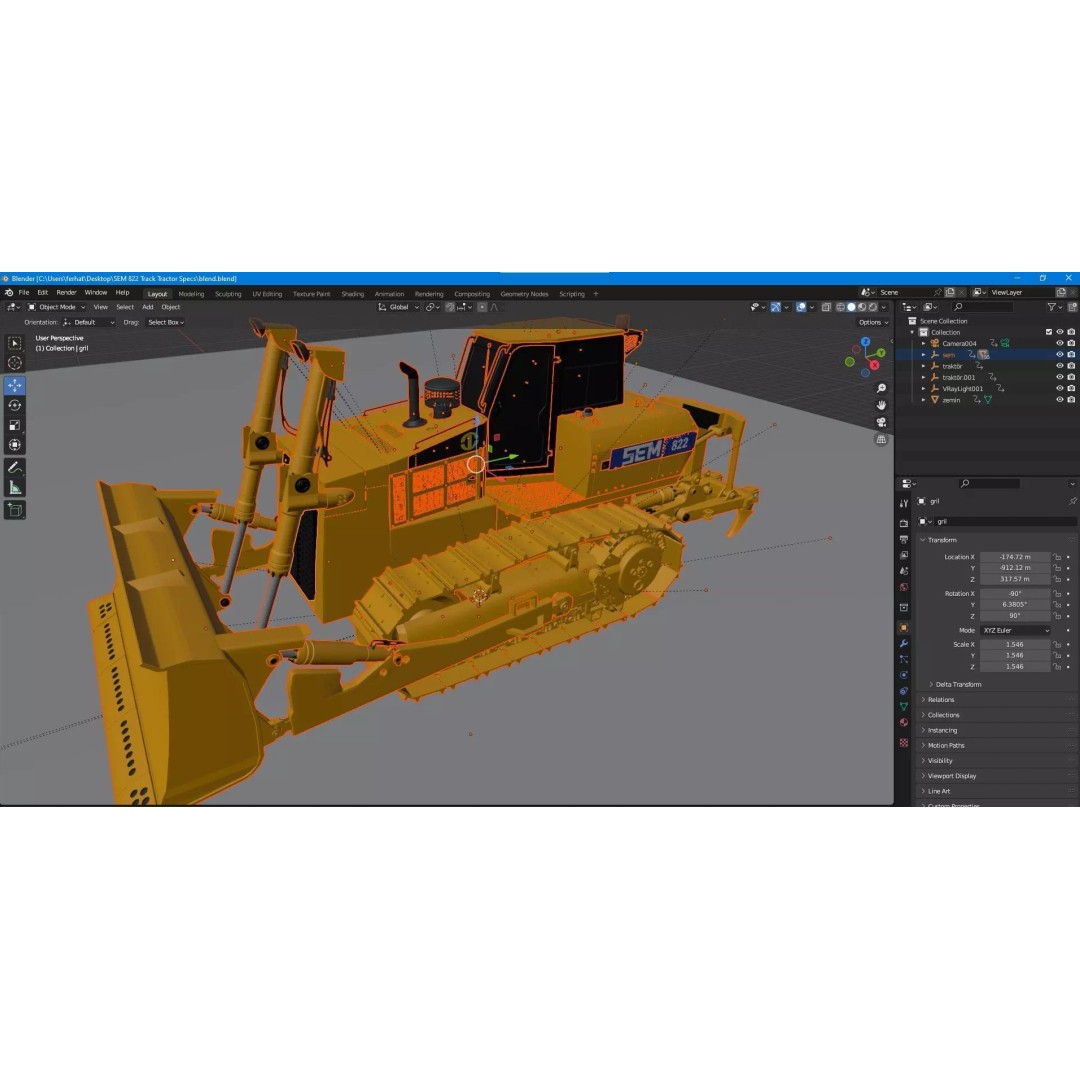Choose the Move tool
The height and width of the screenshot is (1080, 1080).
pos(14,385)
